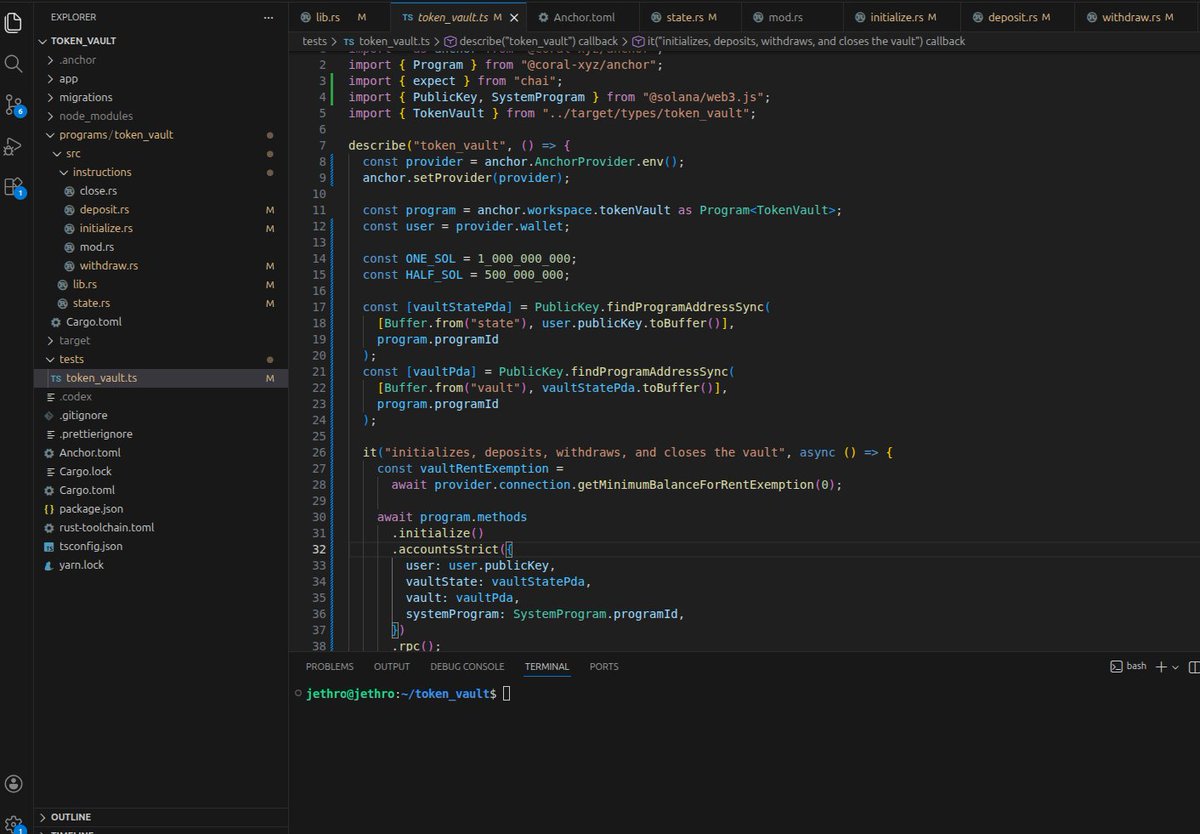Open the PROBLEMS panel tab

[x=329, y=666]
